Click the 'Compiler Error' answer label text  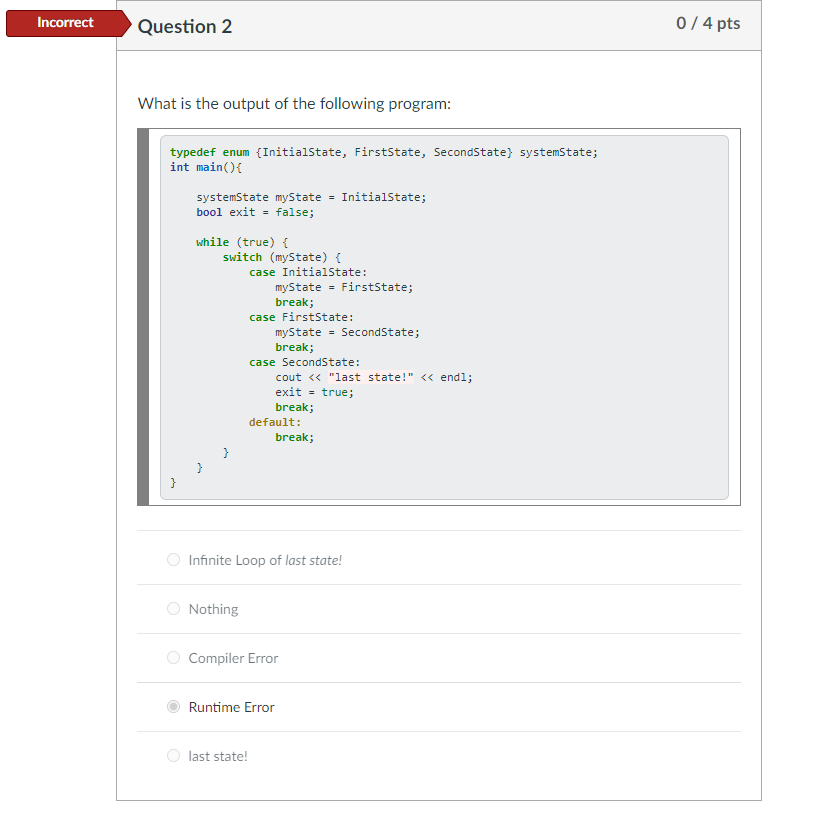pos(233,658)
